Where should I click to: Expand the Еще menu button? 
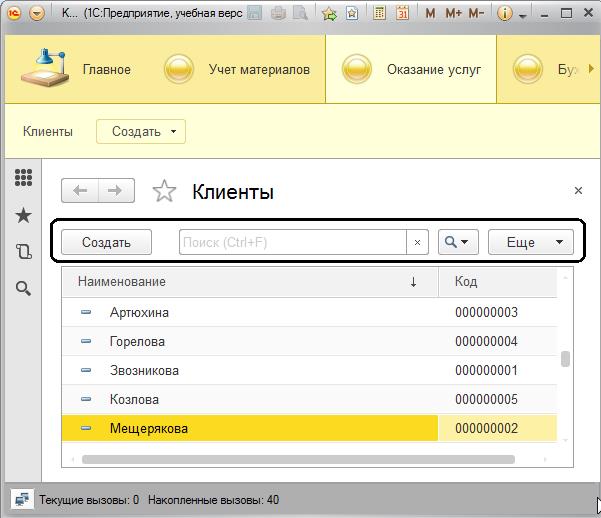pos(530,242)
